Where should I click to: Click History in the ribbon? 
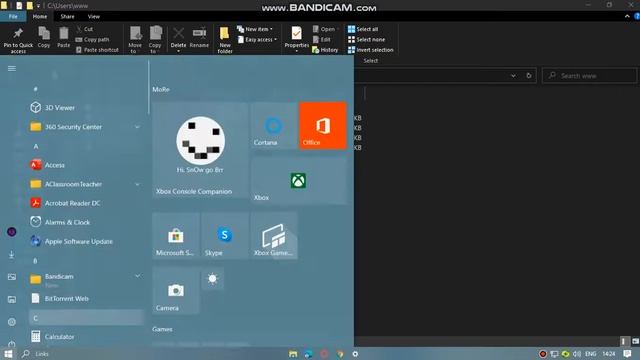click(325, 50)
